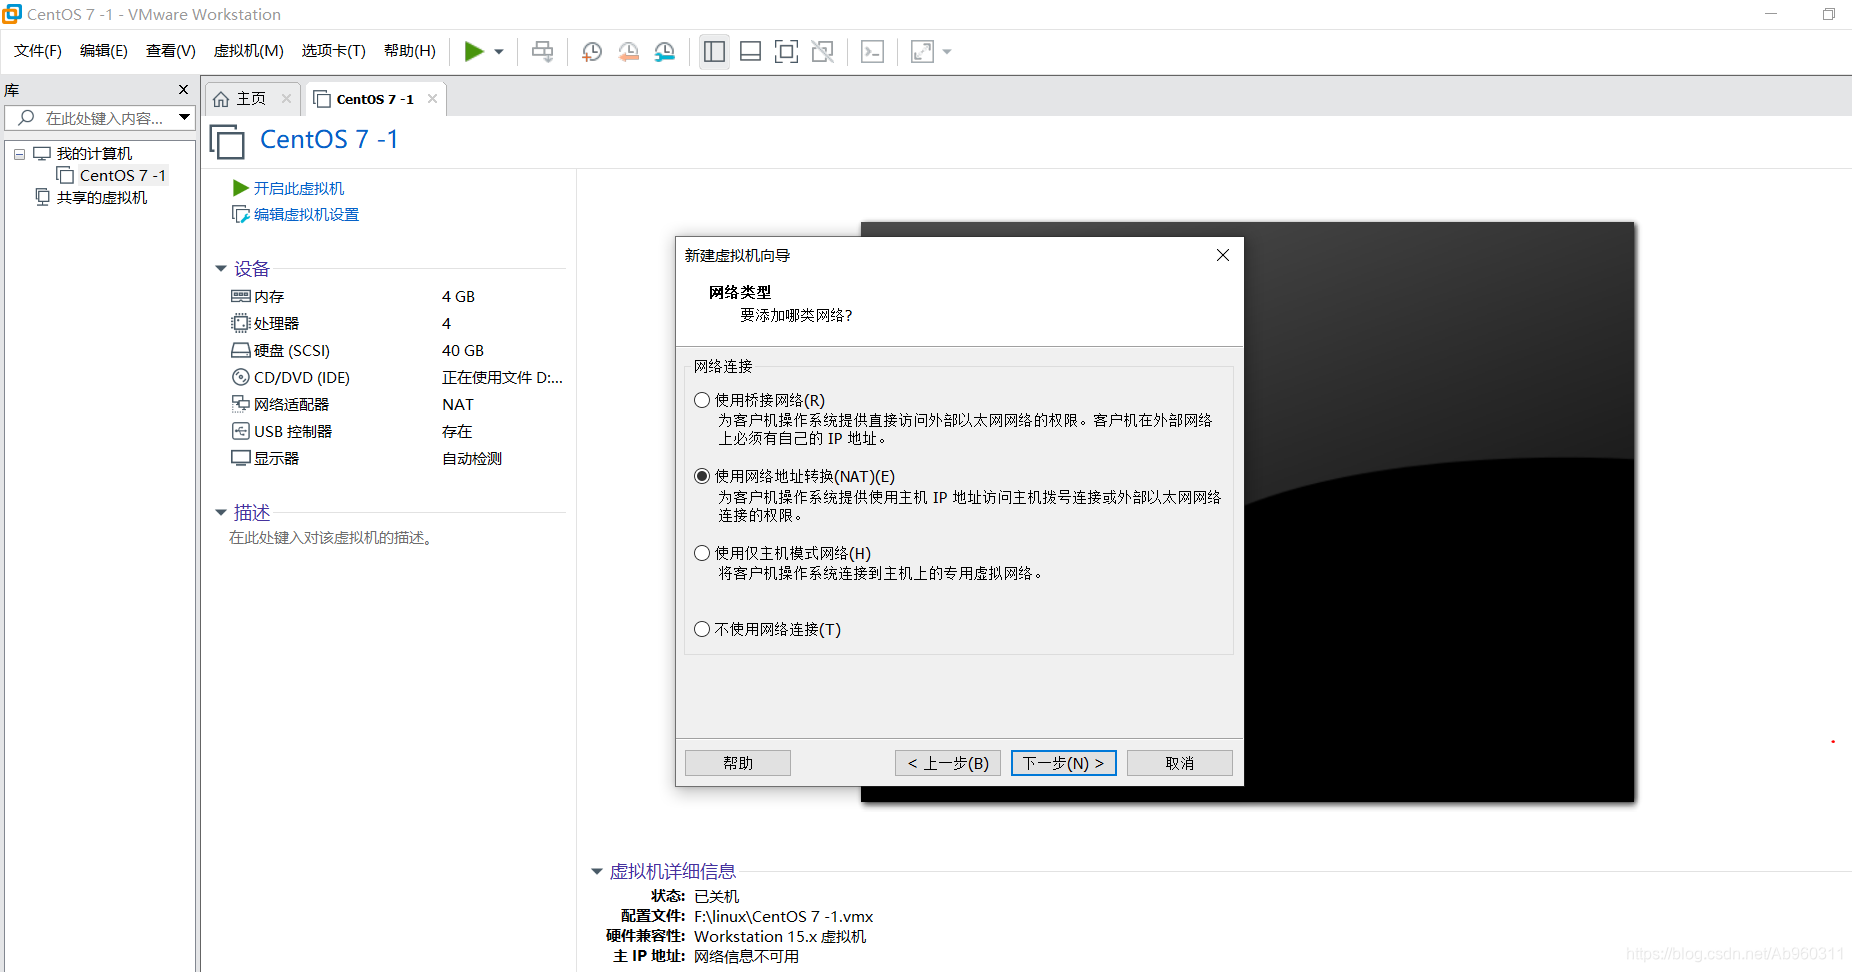Close the 新建虚拟机向导 dialog
Viewport: 1852px width, 972px height.
[1222, 255]
